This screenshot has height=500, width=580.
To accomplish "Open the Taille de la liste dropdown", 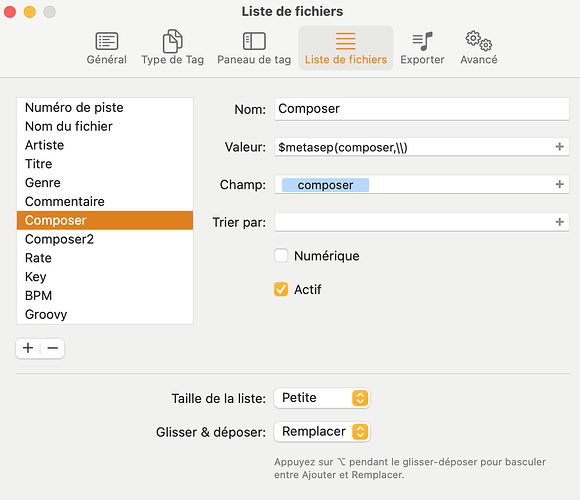I will coord(322,398).
